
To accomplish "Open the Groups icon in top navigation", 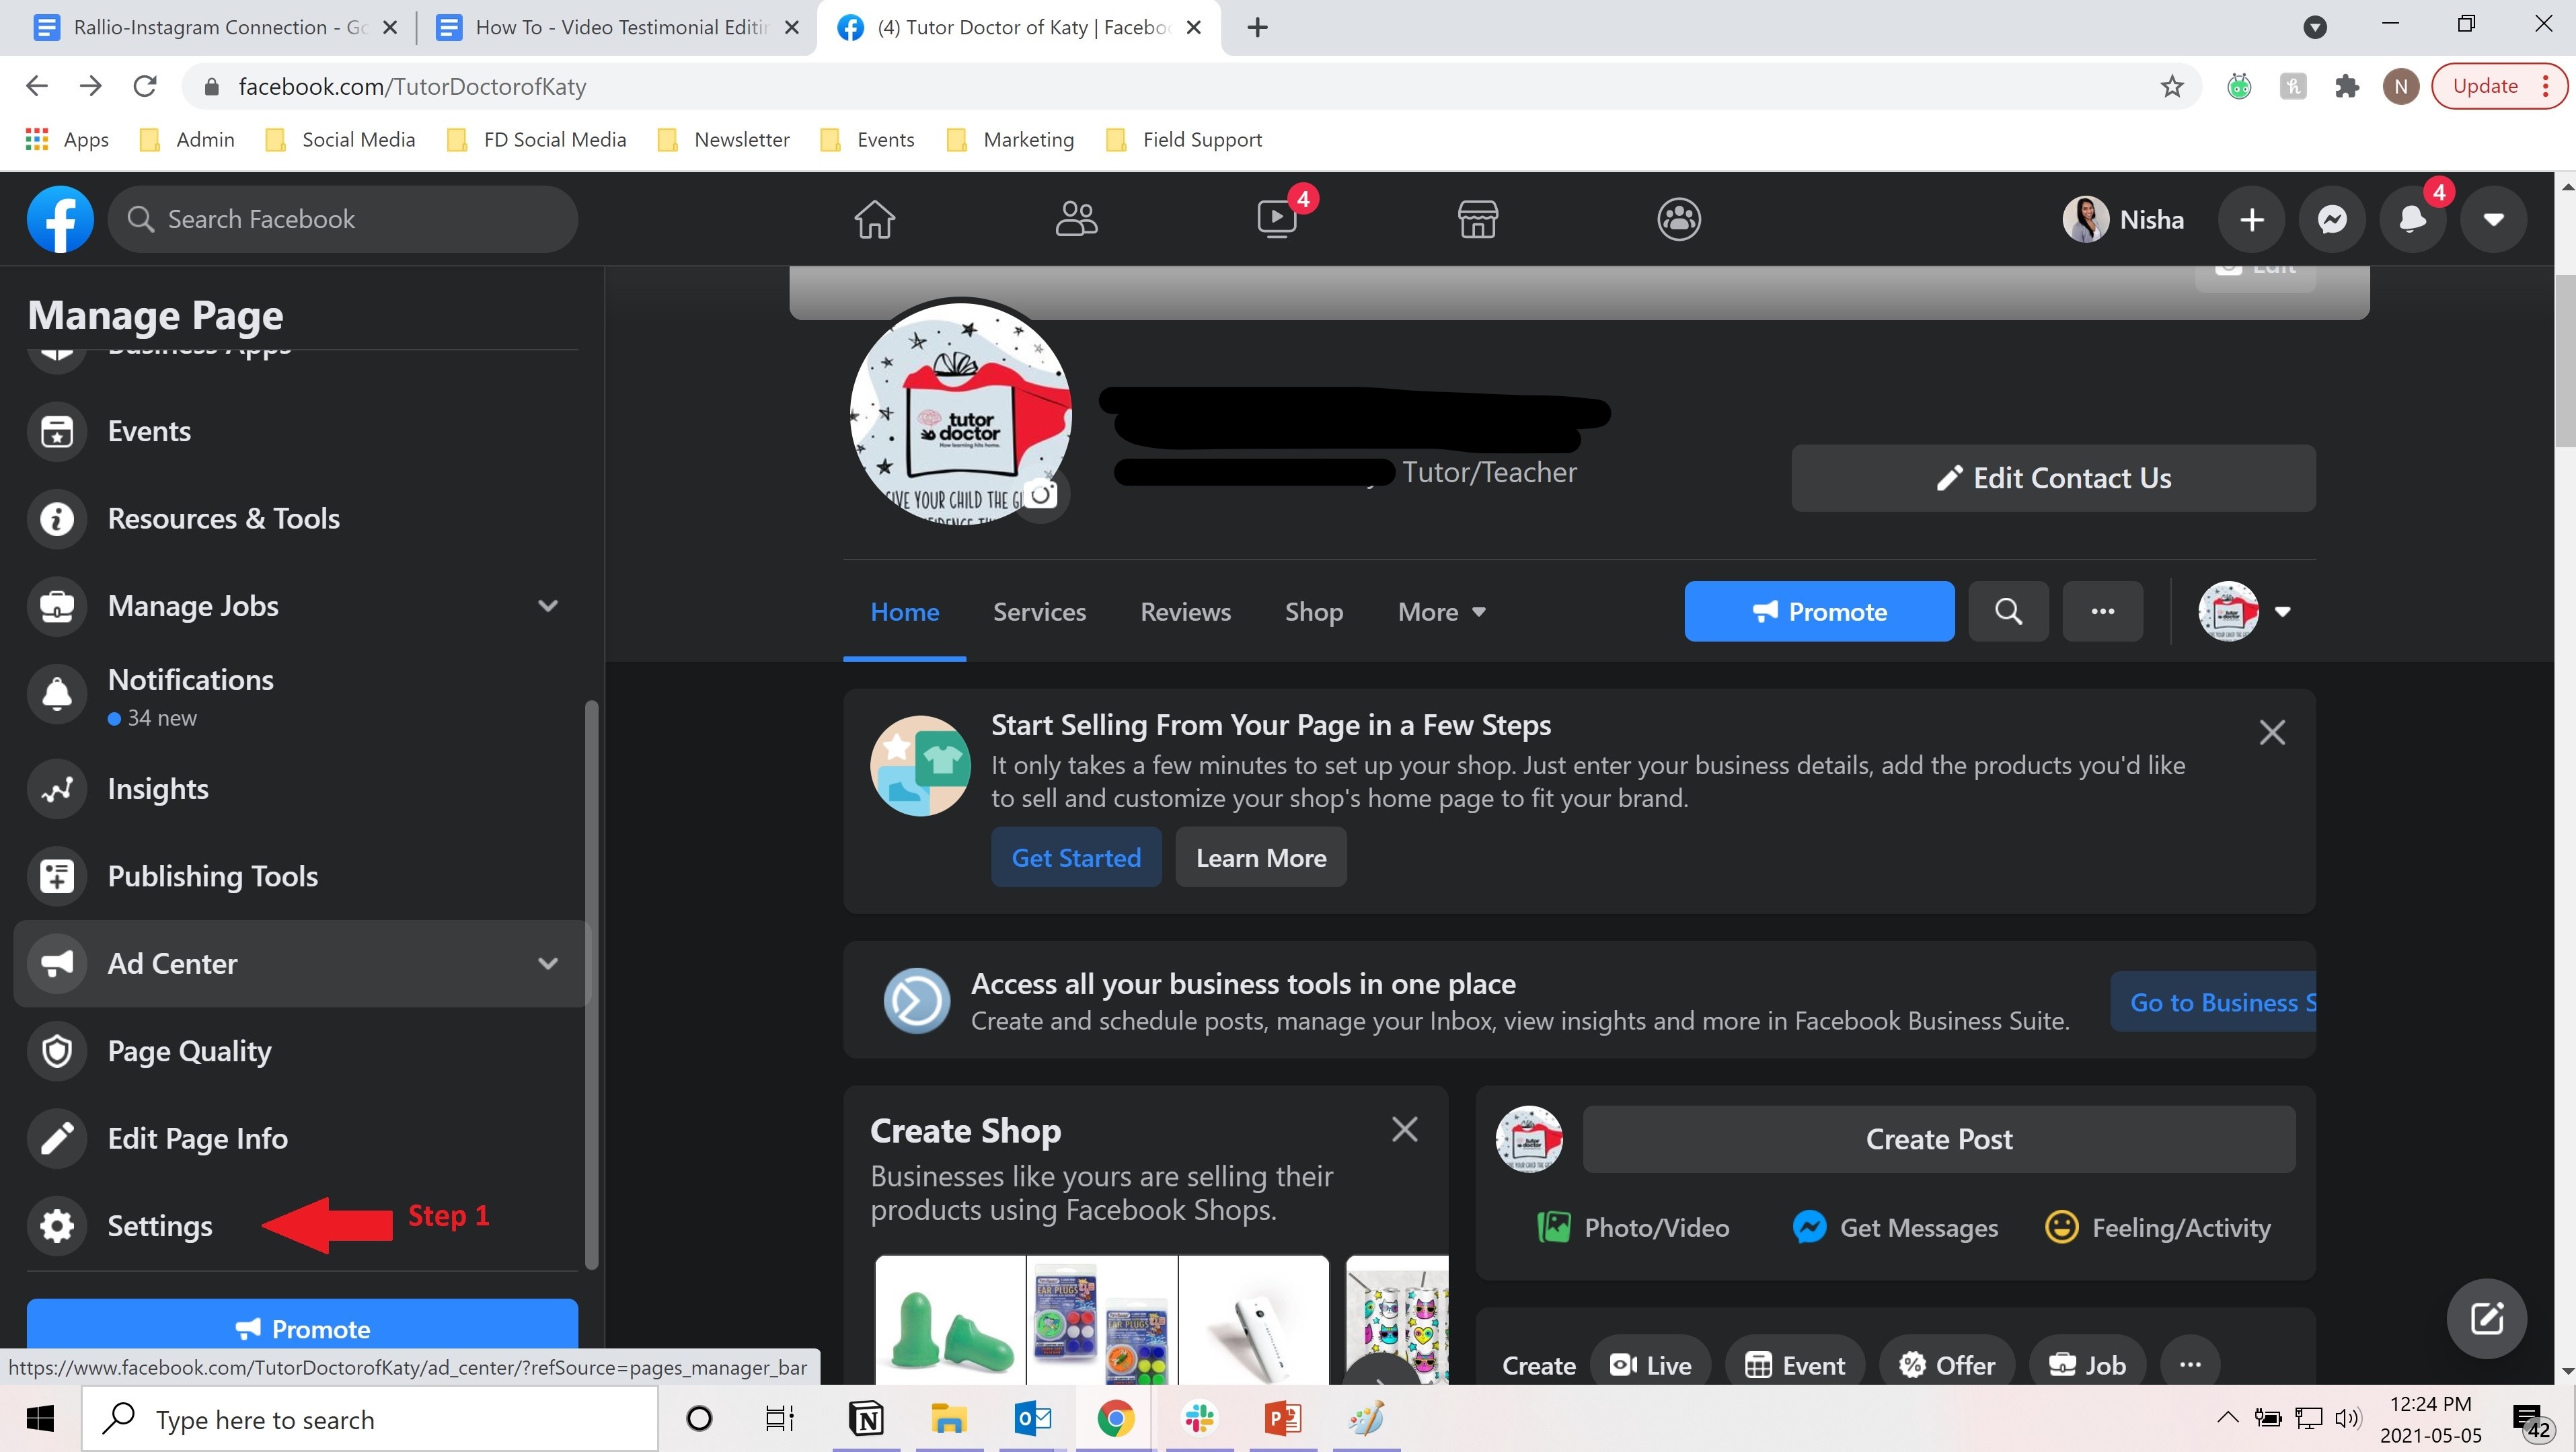I will click(x=1678, y=219).
